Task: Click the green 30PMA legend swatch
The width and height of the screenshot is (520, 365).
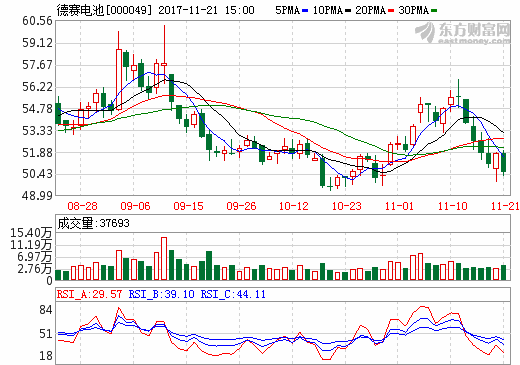Action: tap(434, 11)
